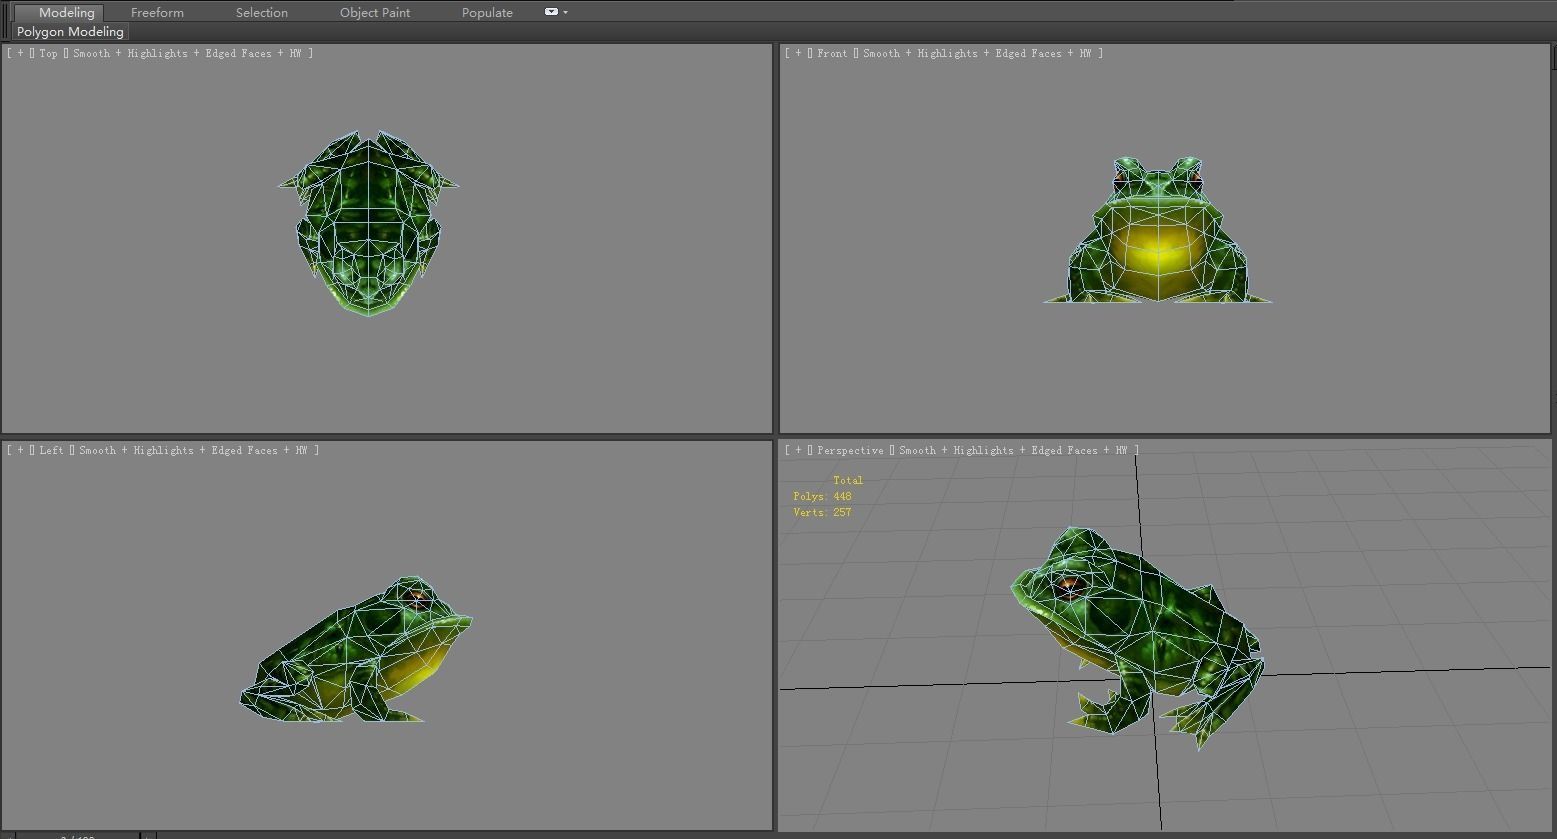Click the Perspective viewport name label
The image size is (1557, 839).
(x=850, y=450)
